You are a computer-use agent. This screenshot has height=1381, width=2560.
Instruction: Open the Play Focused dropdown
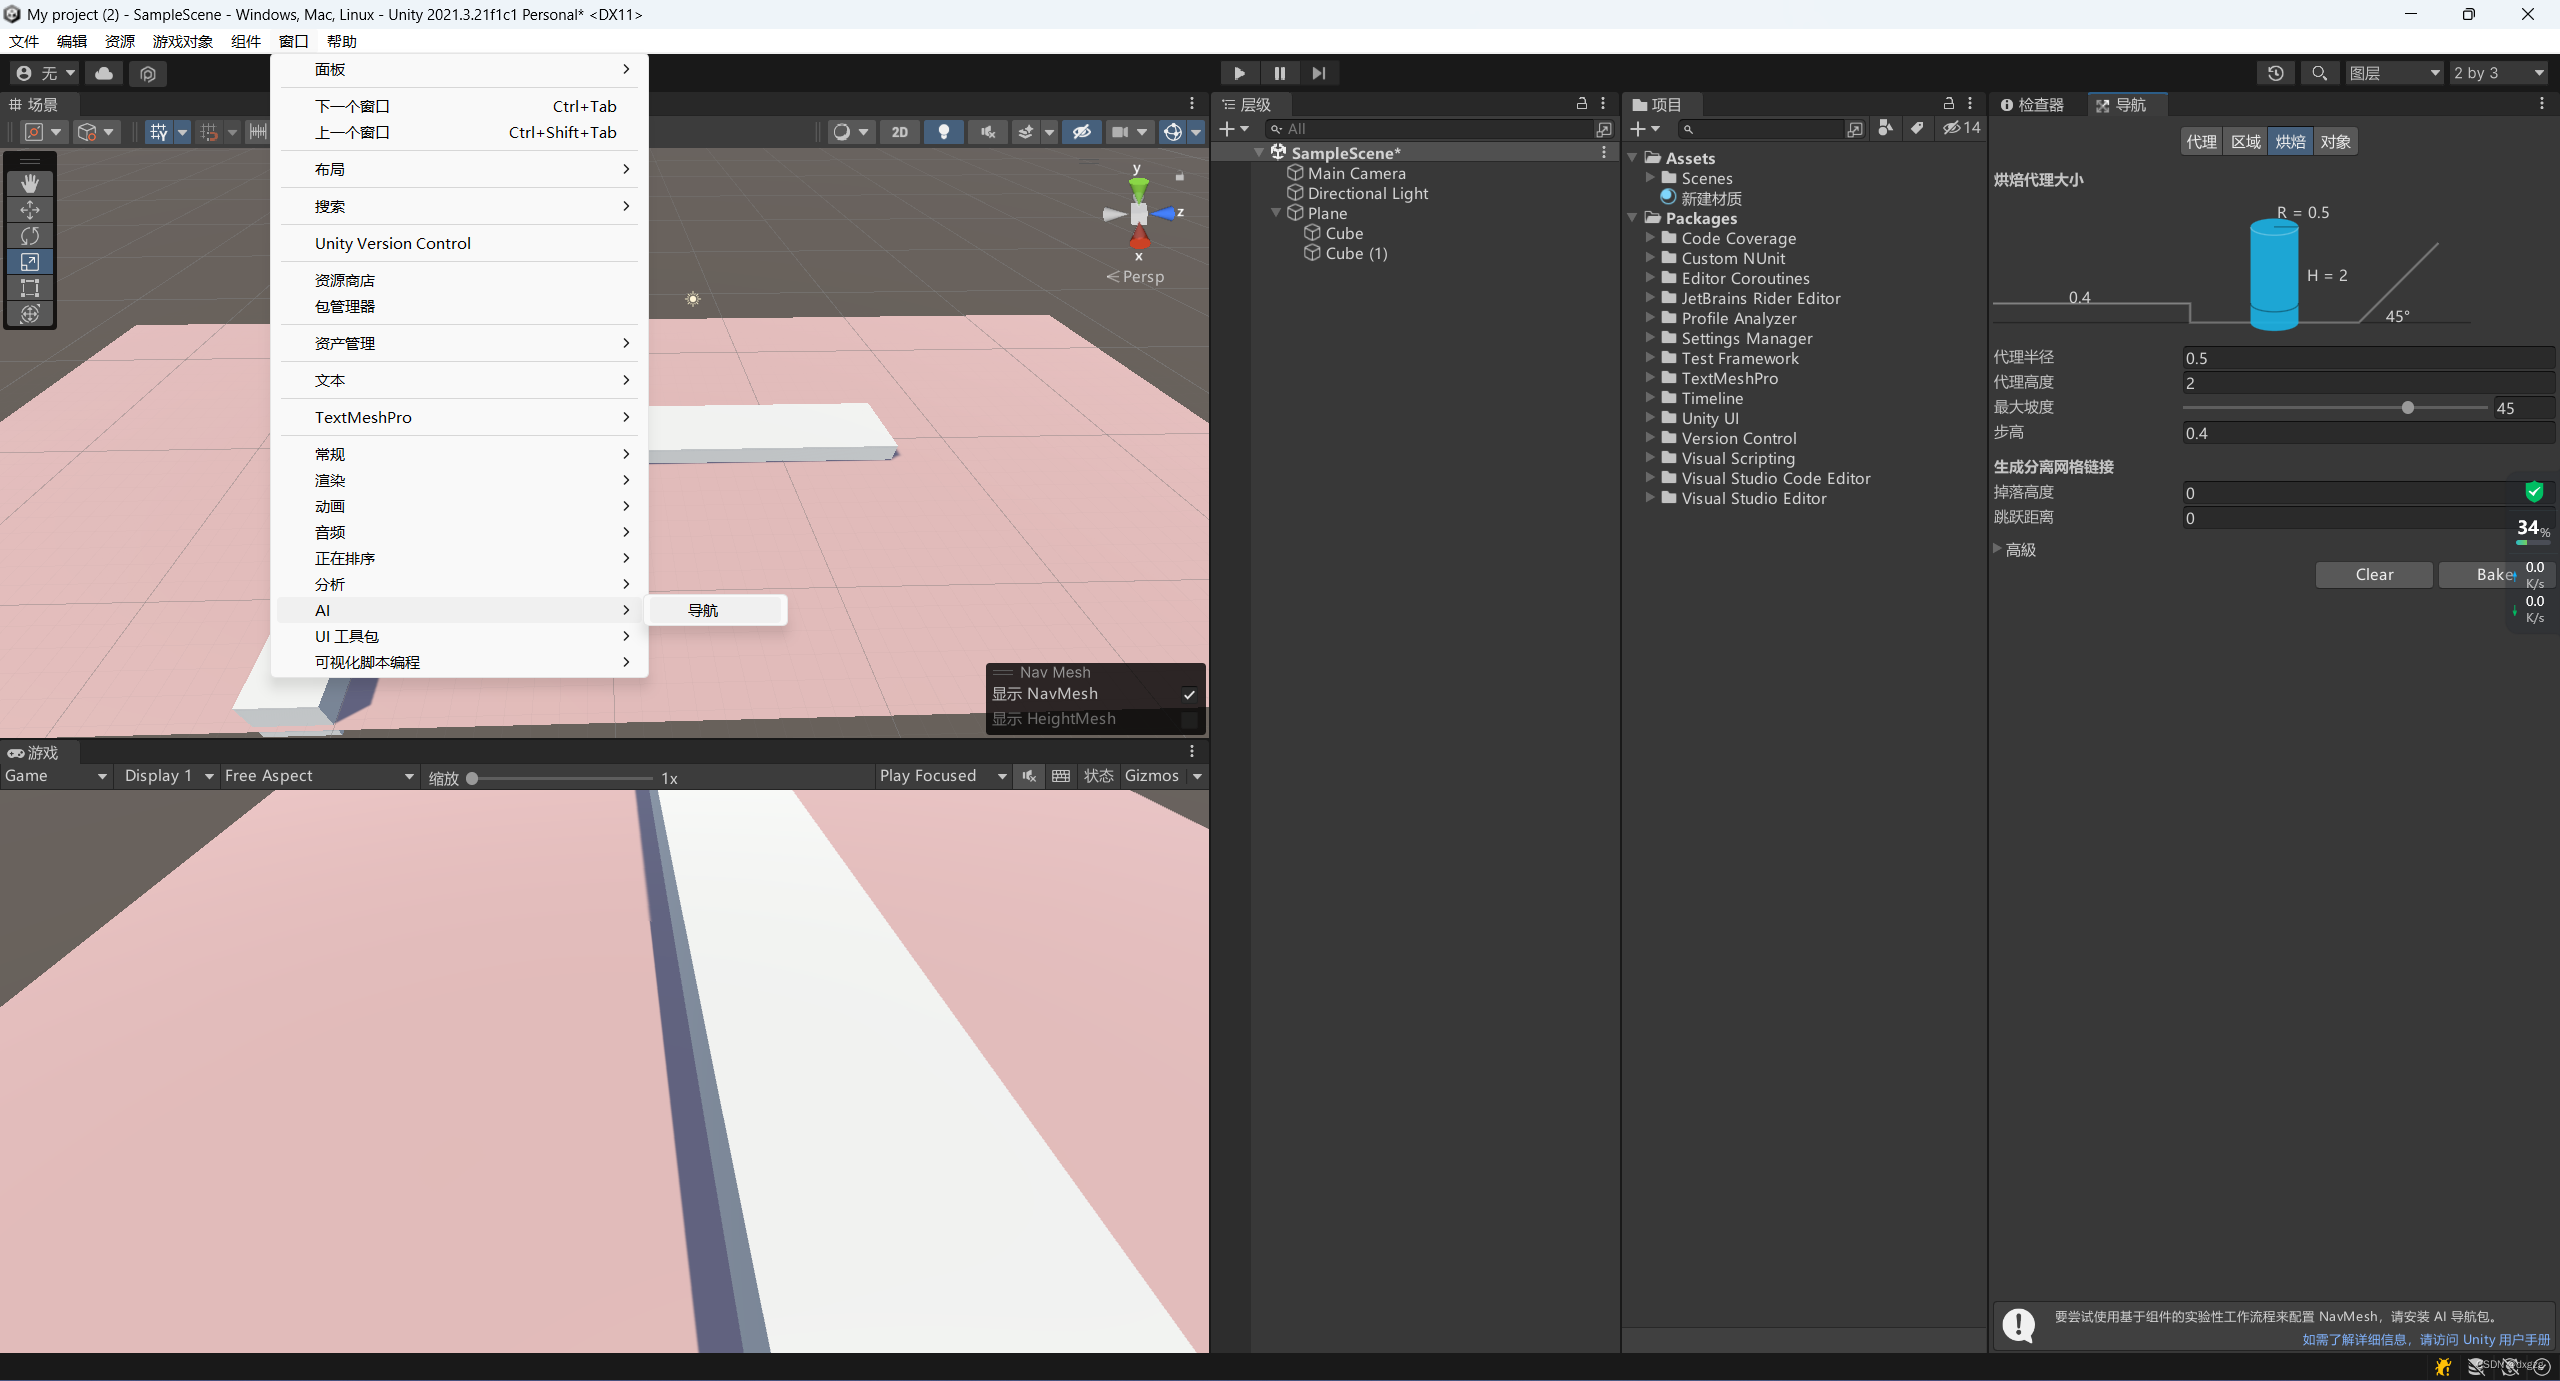coord(942,776)
